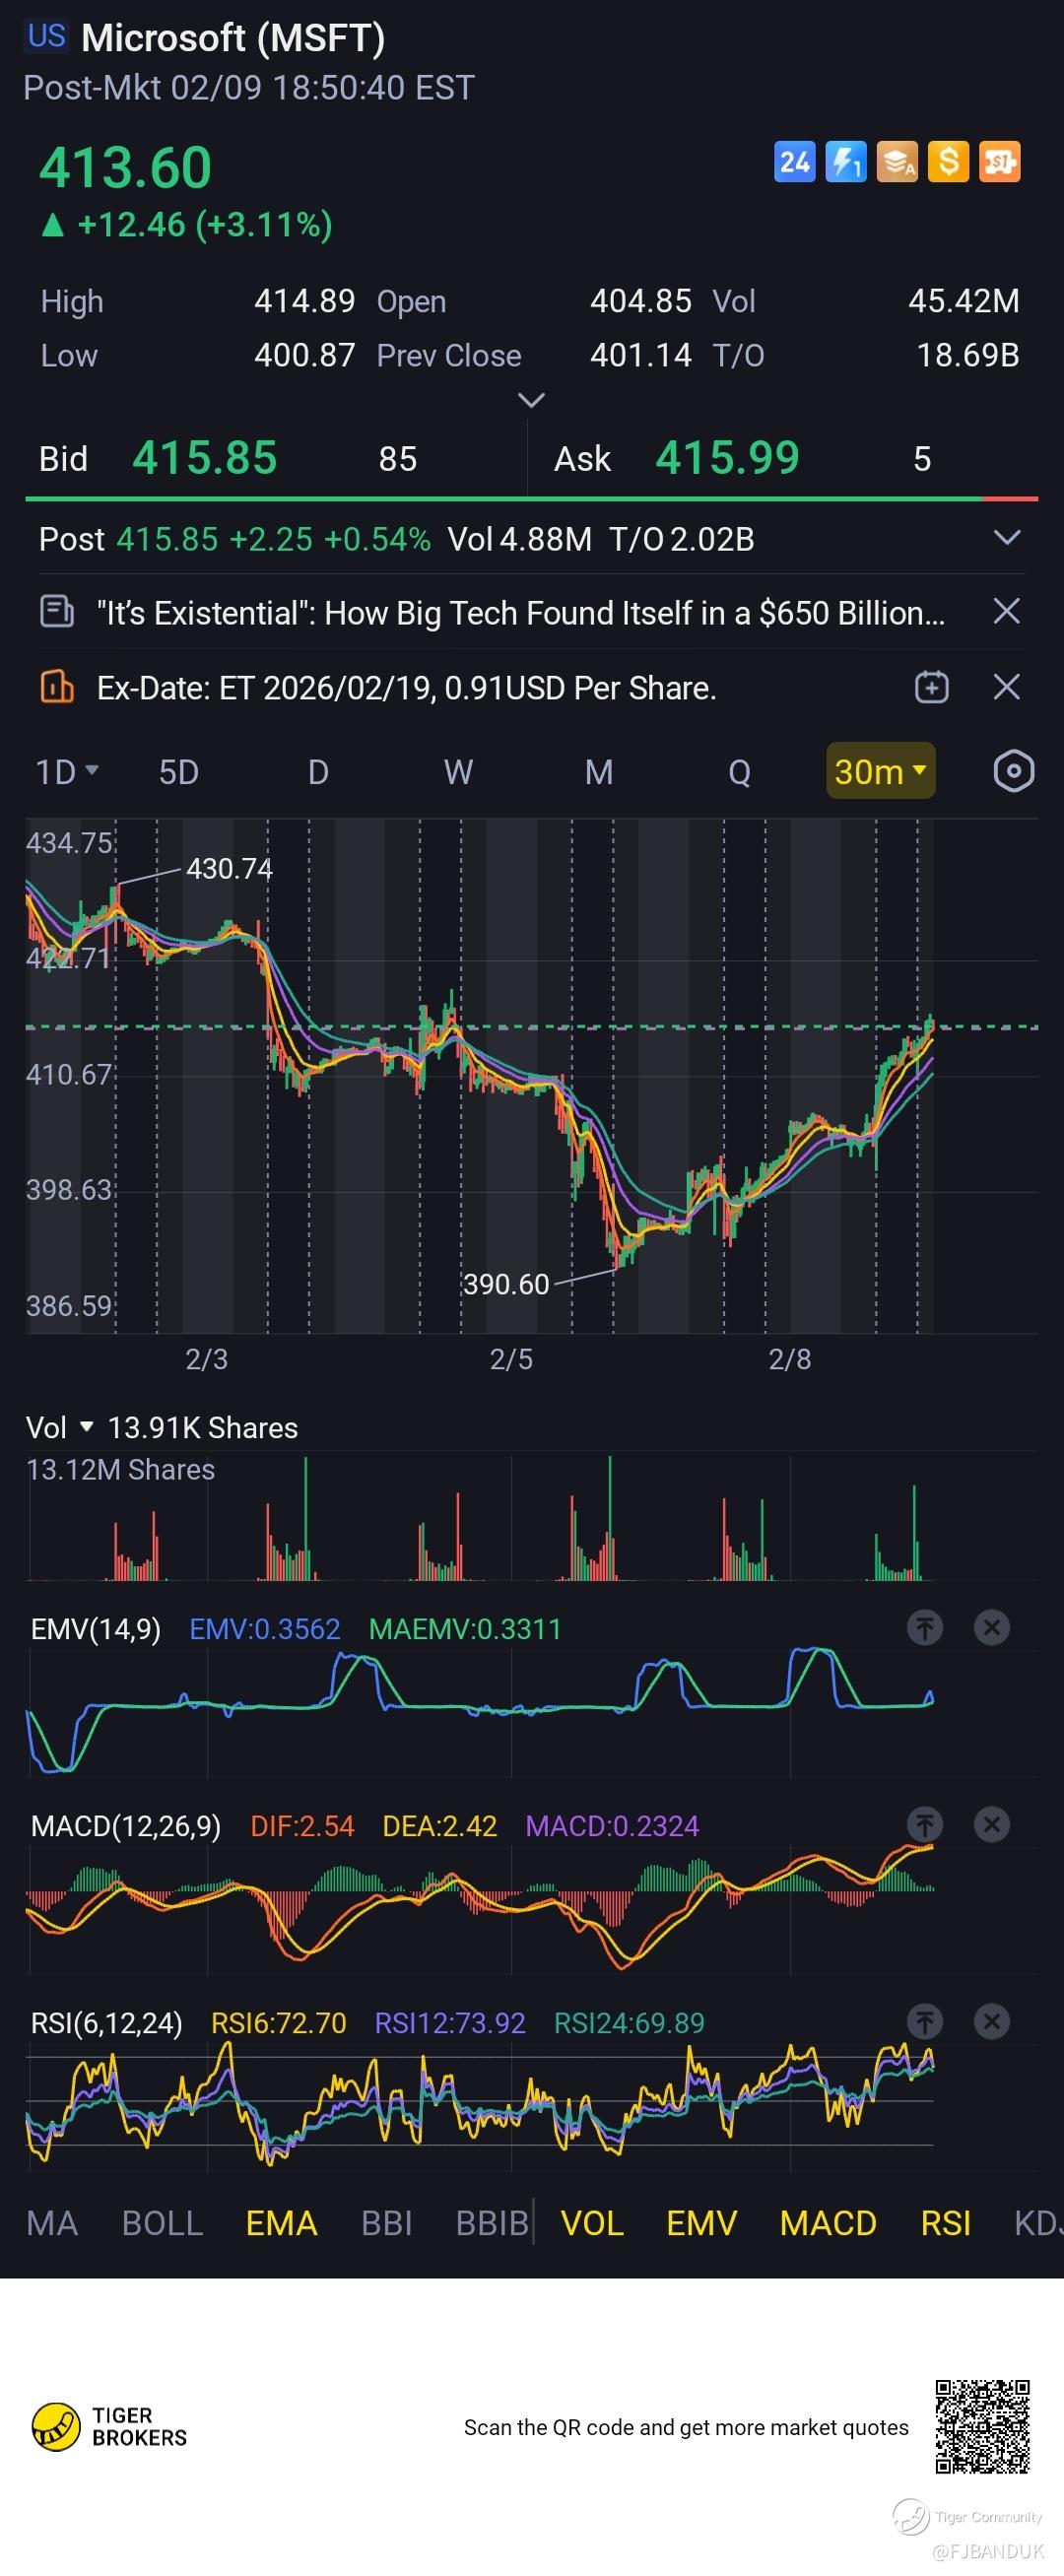Viewport: 1064px width, 2576px height.
Task: Tap the Vol value 45.42M
Action: (x=964, y=301)
